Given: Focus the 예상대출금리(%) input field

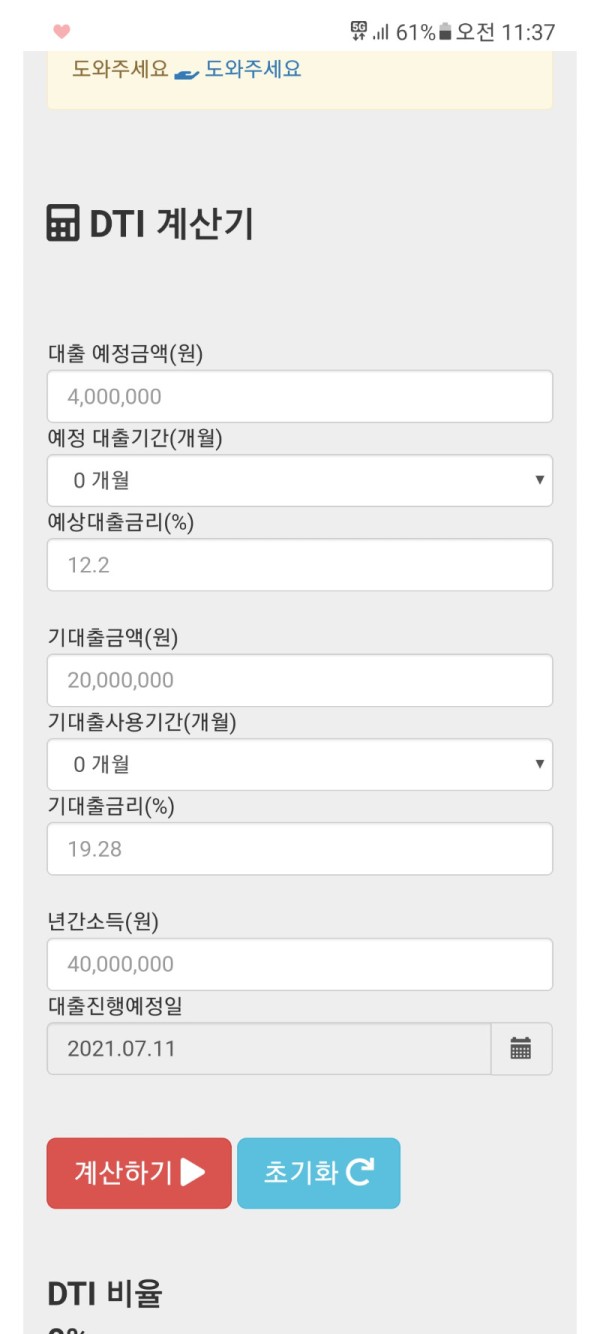Looking at the screenshot, I should [300, 565].
